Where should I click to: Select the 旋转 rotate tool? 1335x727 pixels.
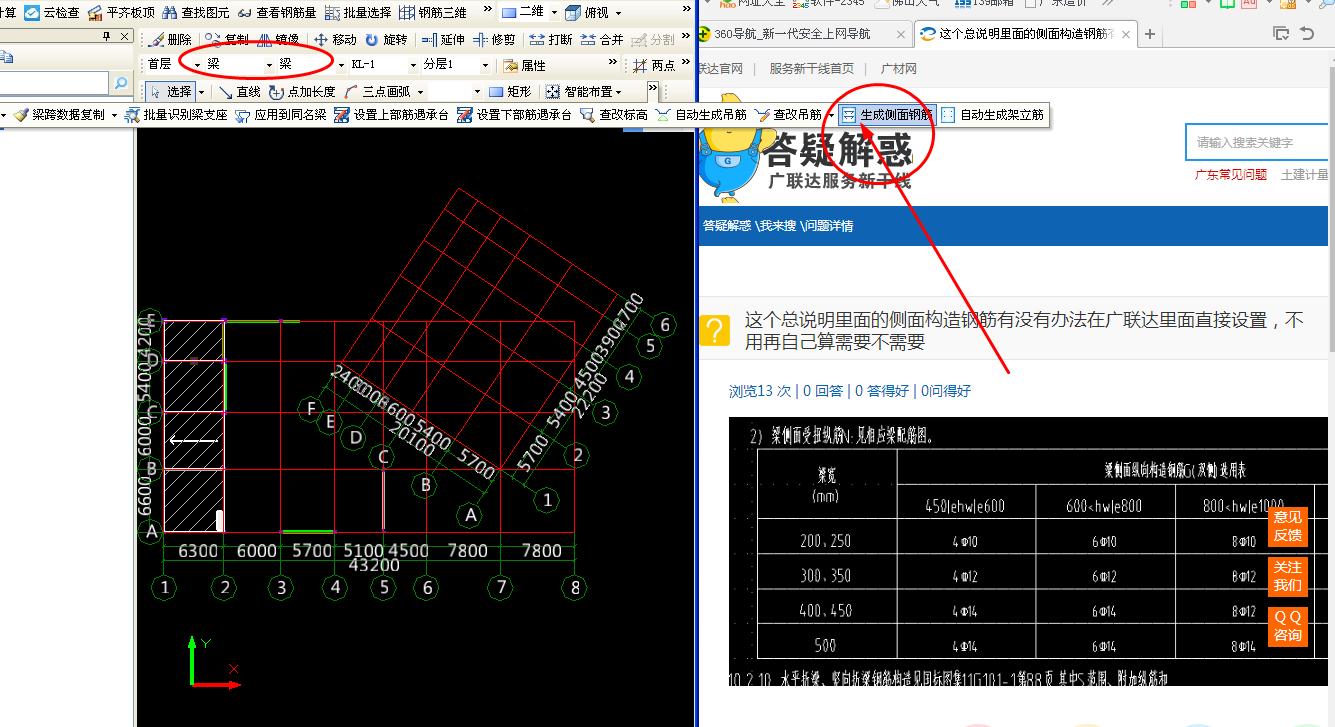coord(386,40)
